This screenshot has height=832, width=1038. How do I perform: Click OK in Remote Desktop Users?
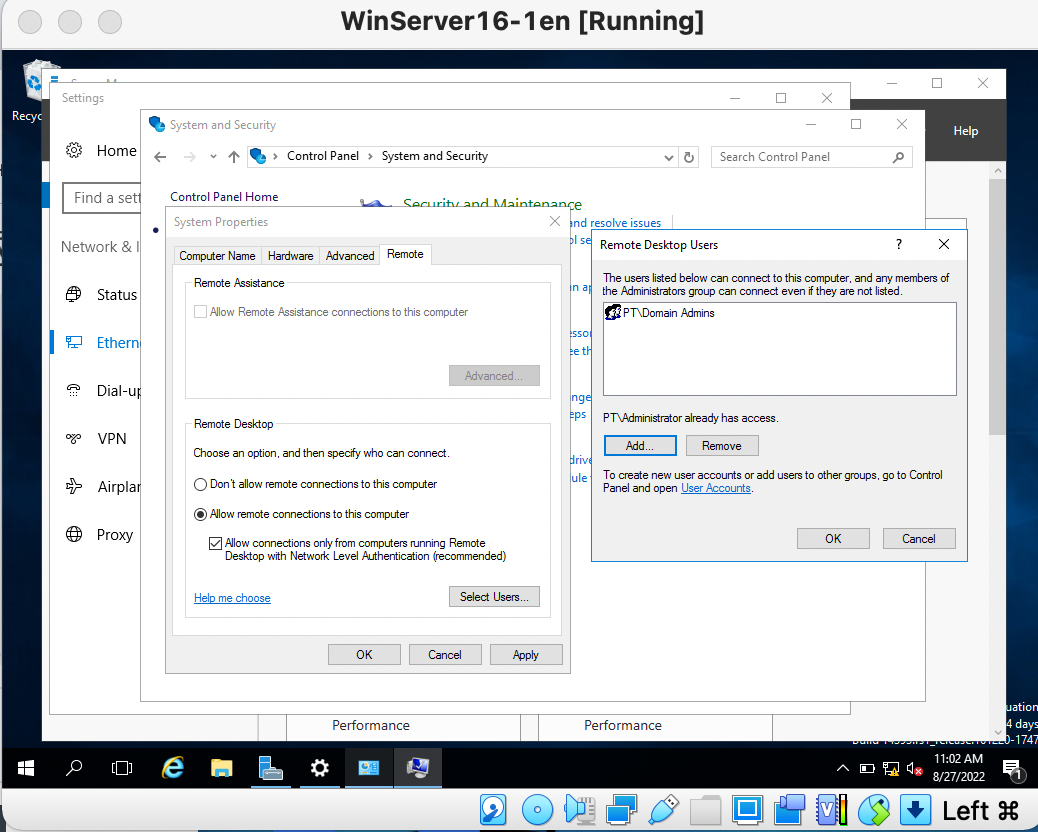pos(833,538)
